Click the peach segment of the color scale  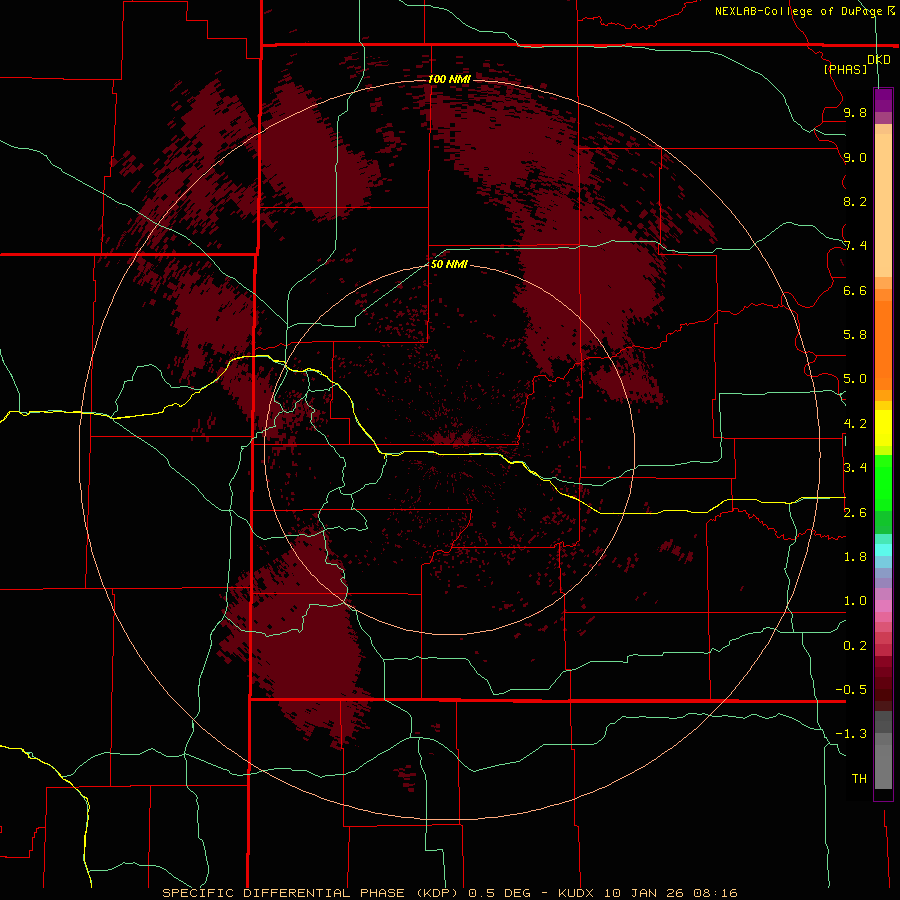[x=883, y=205]
